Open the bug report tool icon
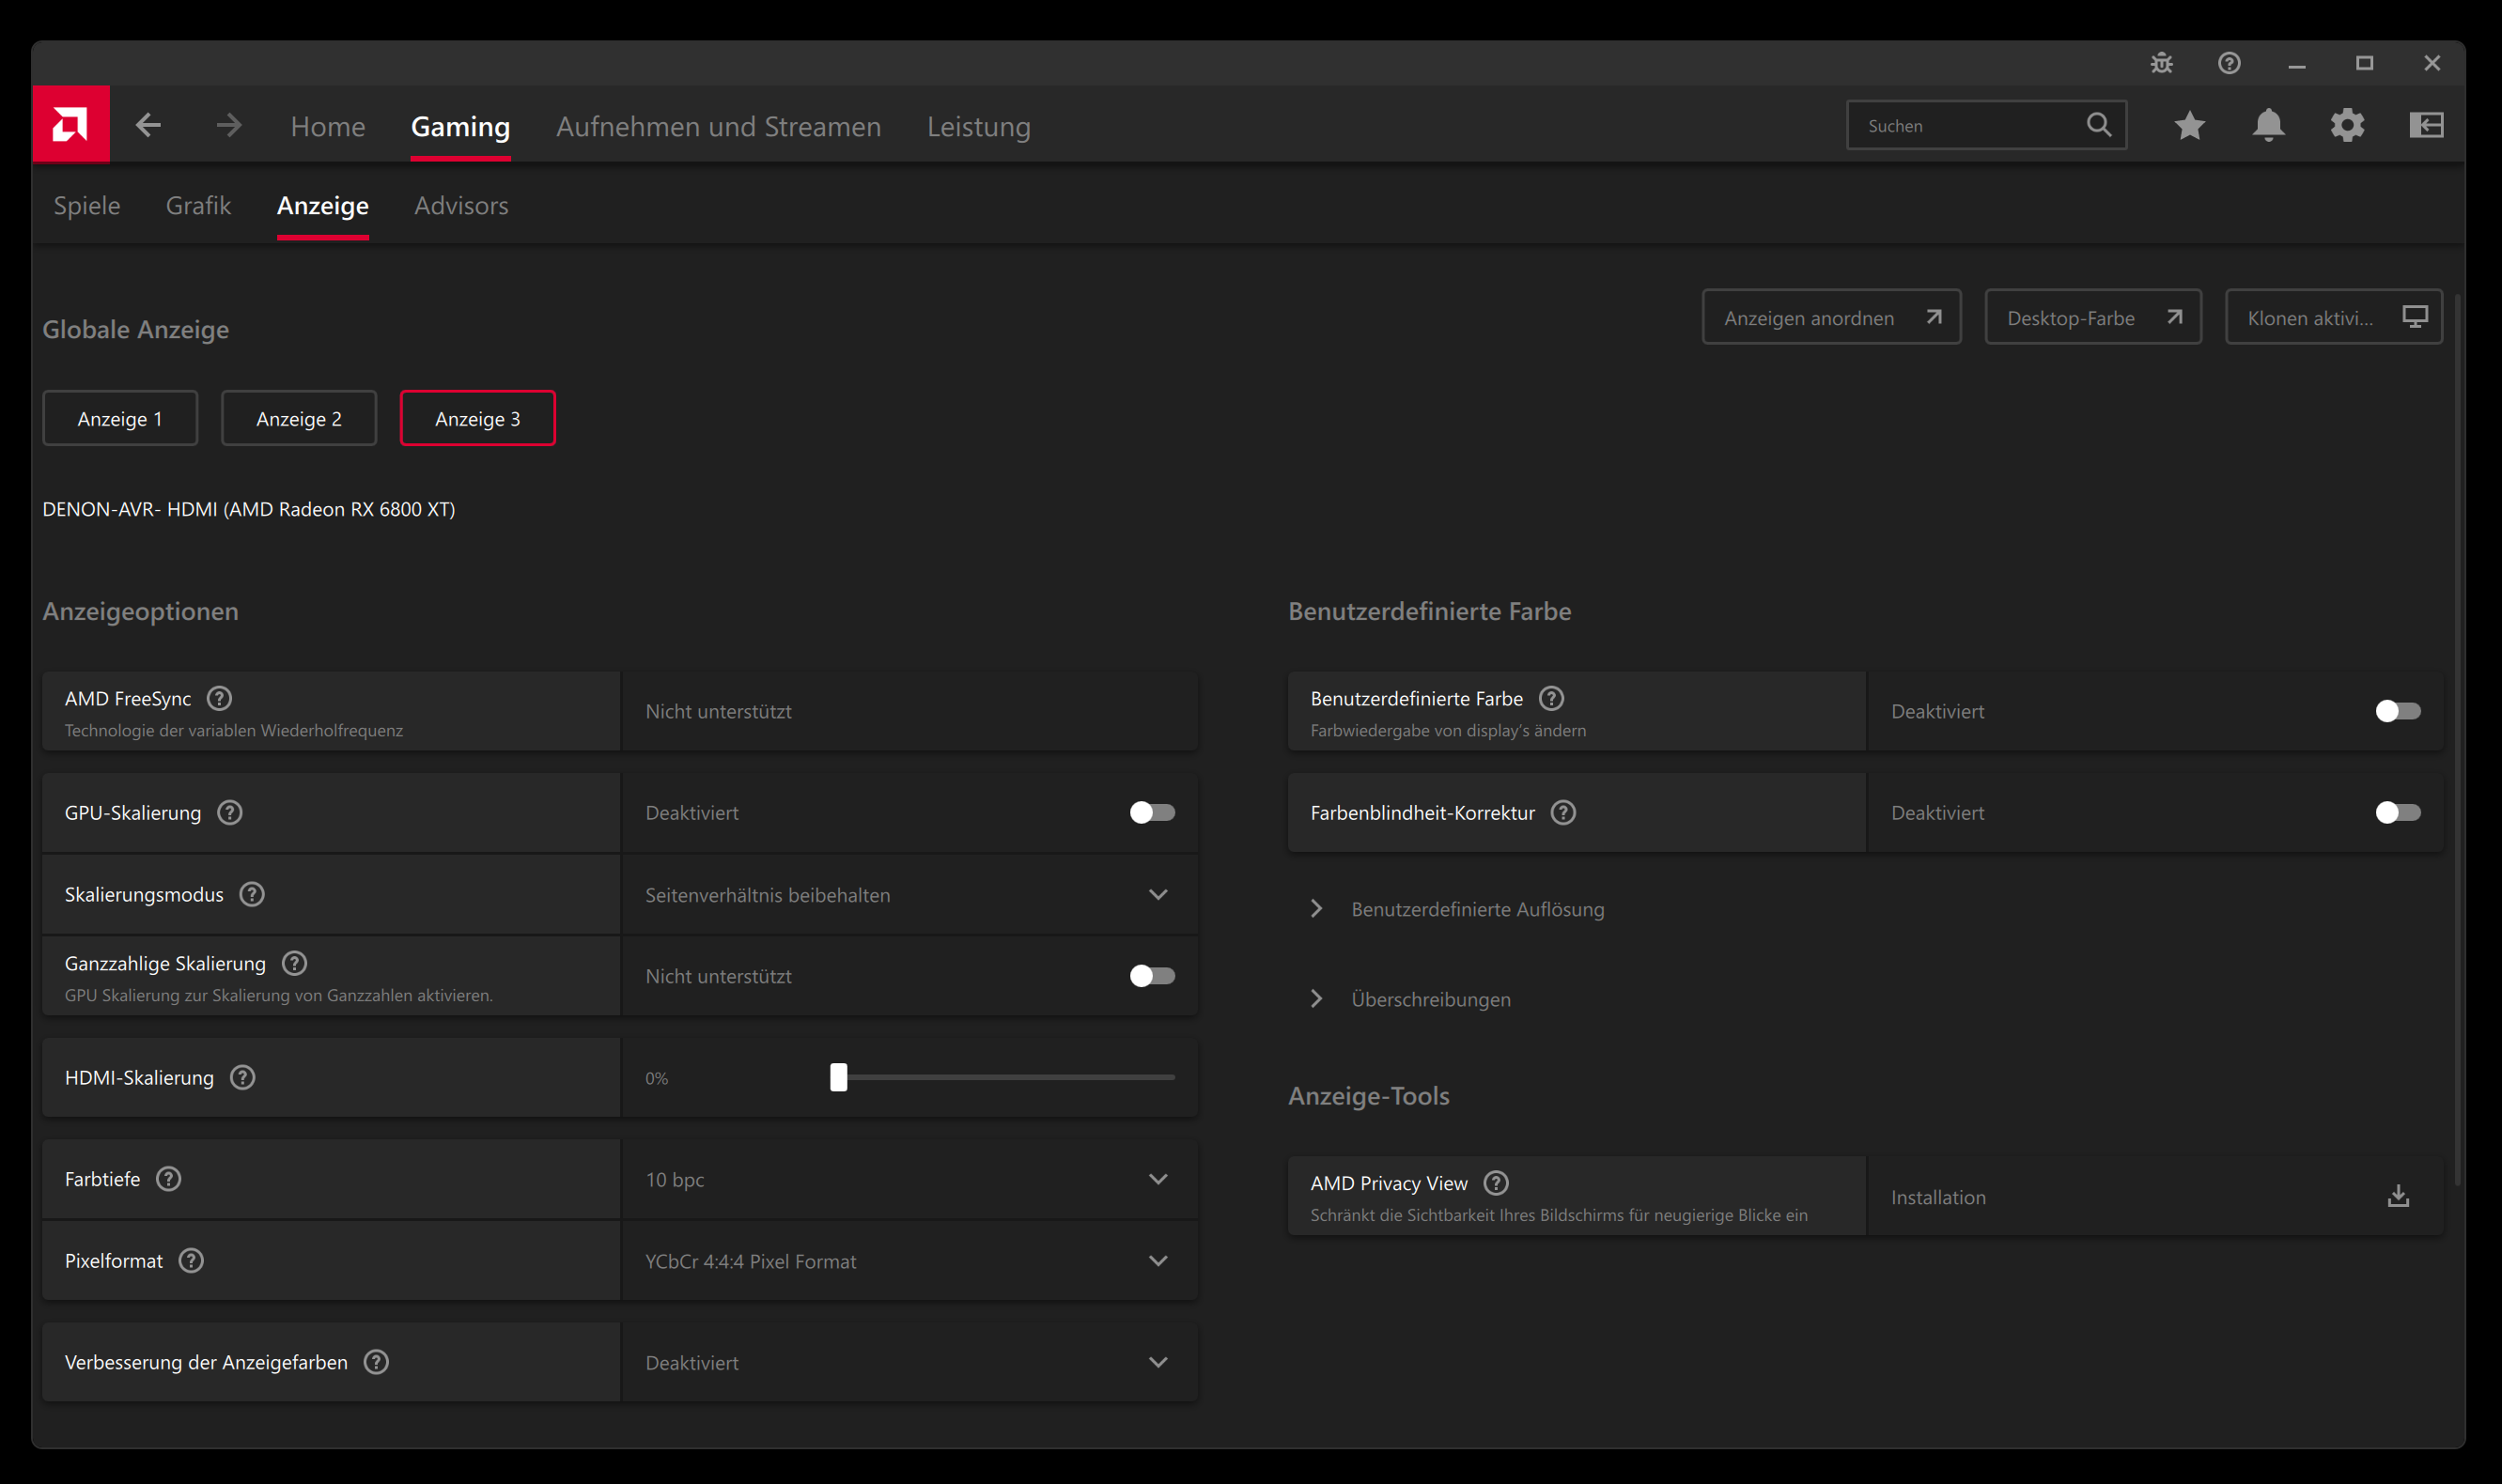Image resolution: width=2502 pixels, height=1484 pixels. click(2161, 63)
